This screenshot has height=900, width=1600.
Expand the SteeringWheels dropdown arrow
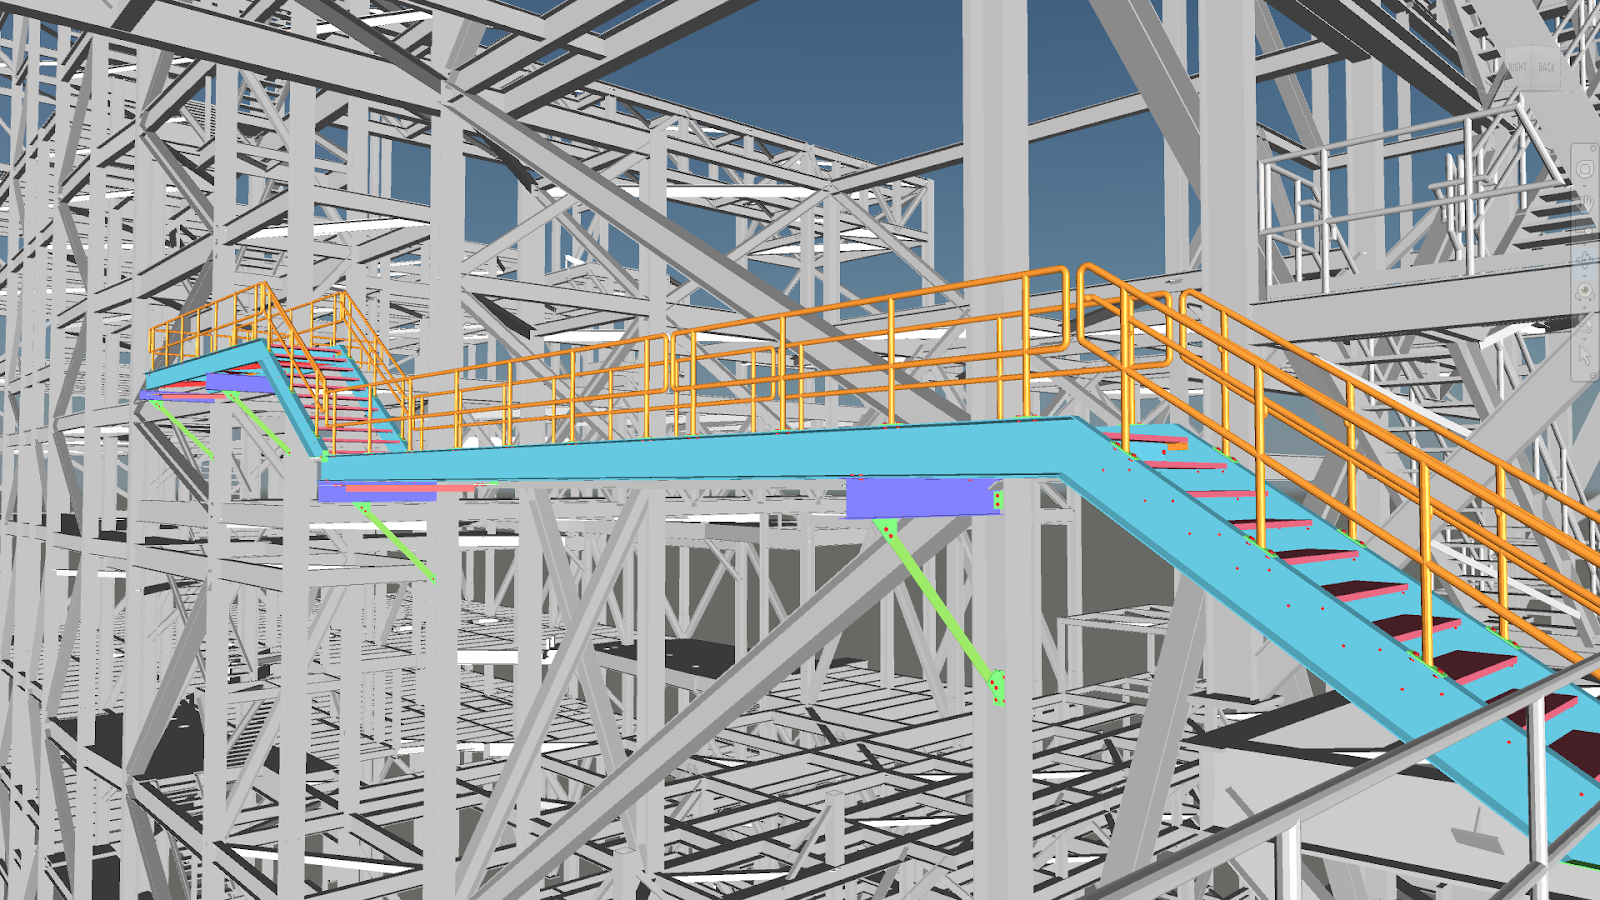coord(1585,186)
